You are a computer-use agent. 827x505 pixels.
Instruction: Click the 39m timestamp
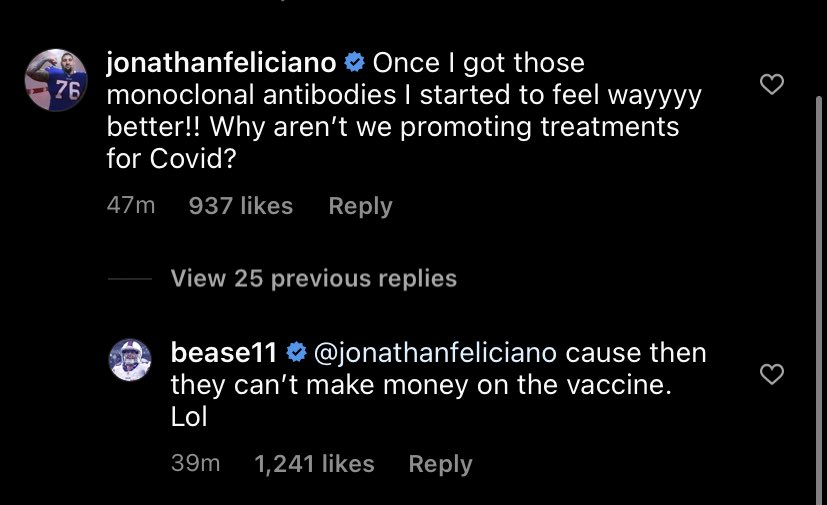(x=196, y=463)
